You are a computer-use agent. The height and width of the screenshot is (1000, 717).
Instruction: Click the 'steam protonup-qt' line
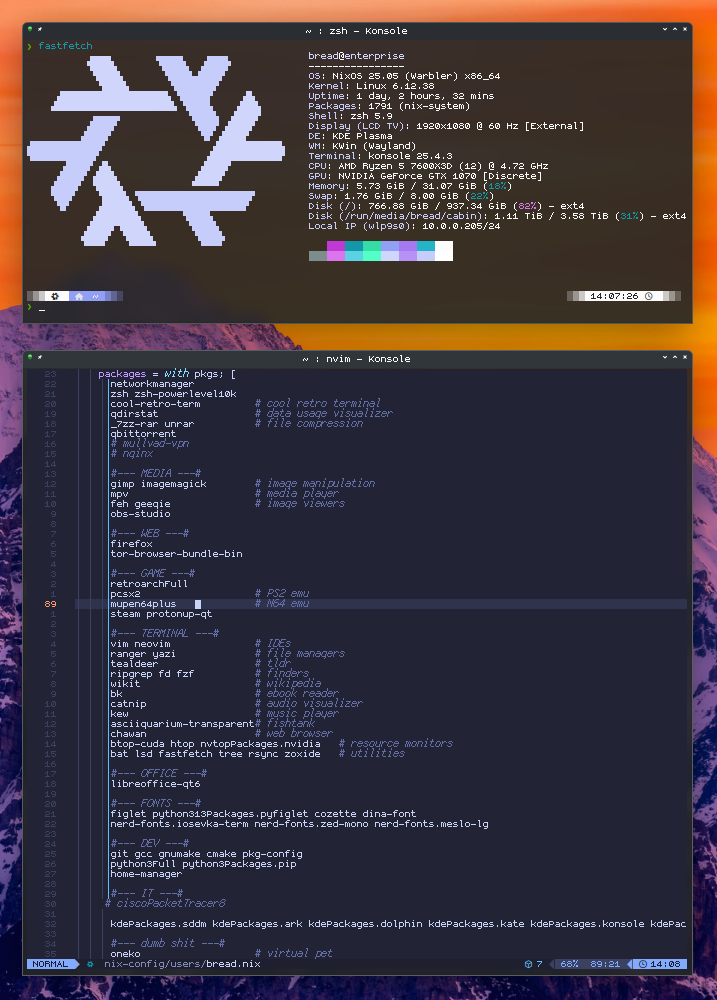coord(161,614)
